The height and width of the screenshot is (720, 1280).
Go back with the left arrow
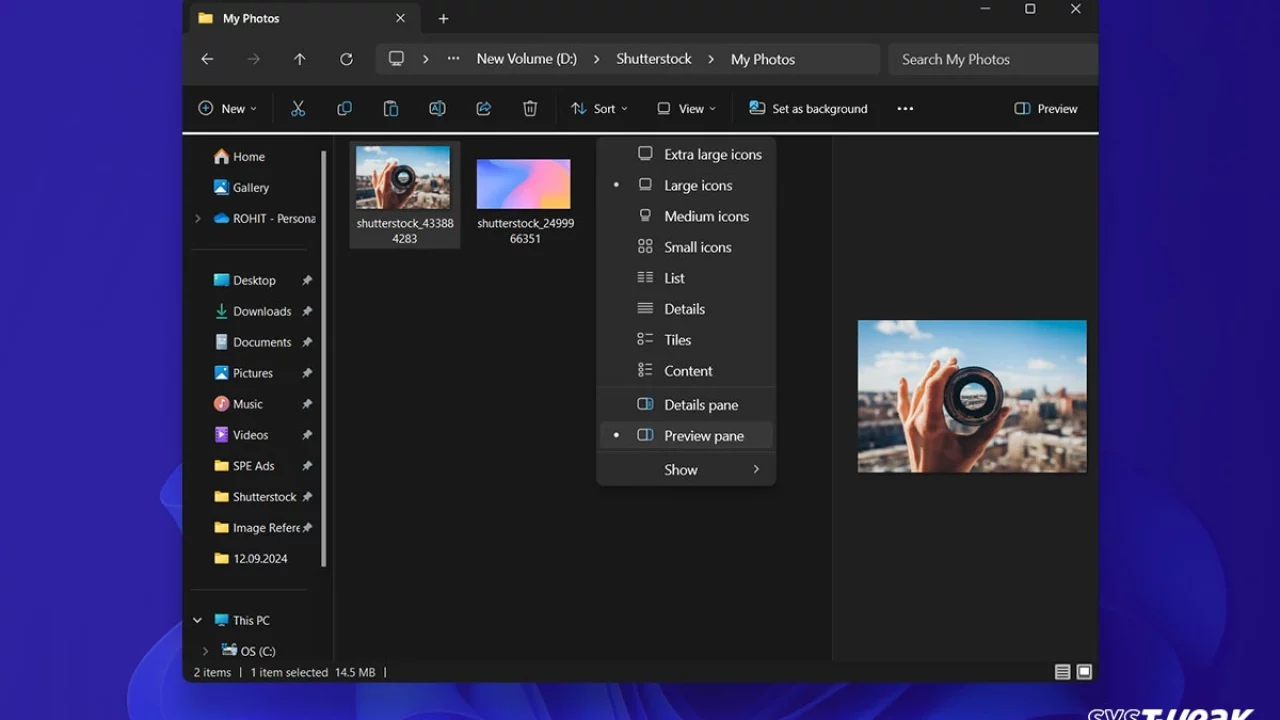tap(207, 59)
